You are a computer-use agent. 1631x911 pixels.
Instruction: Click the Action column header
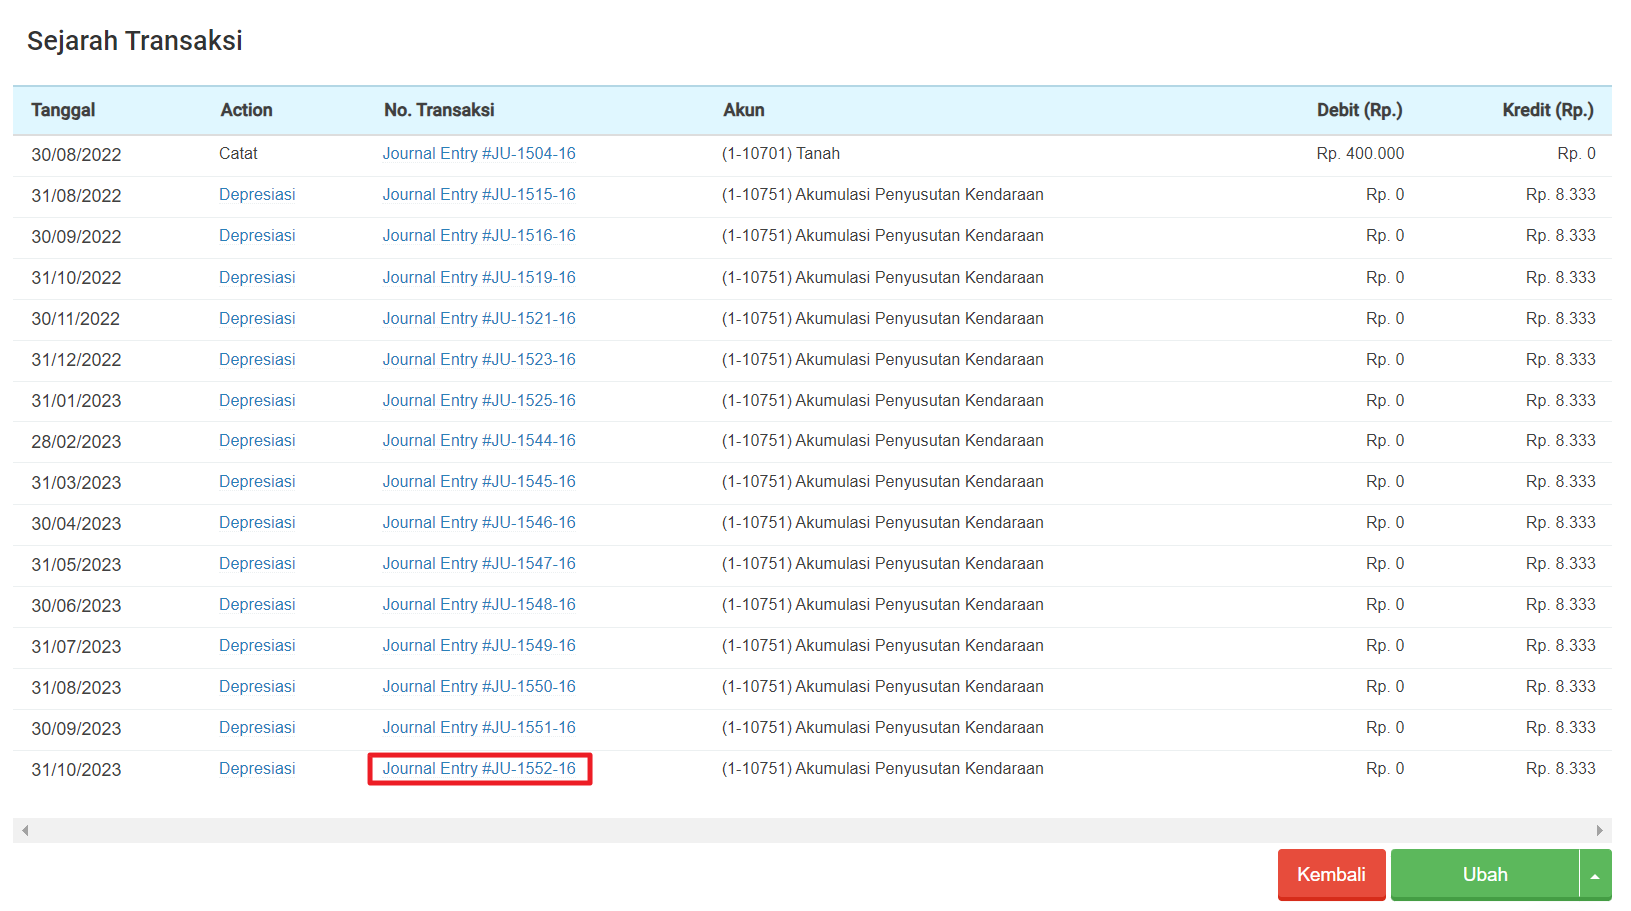coord(246,110)
